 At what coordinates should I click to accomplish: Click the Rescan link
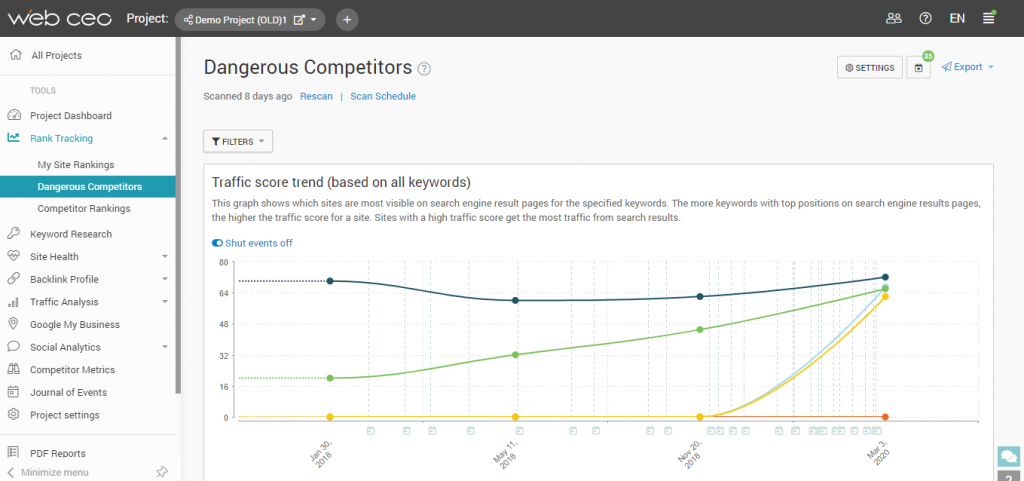pos(316,96)
